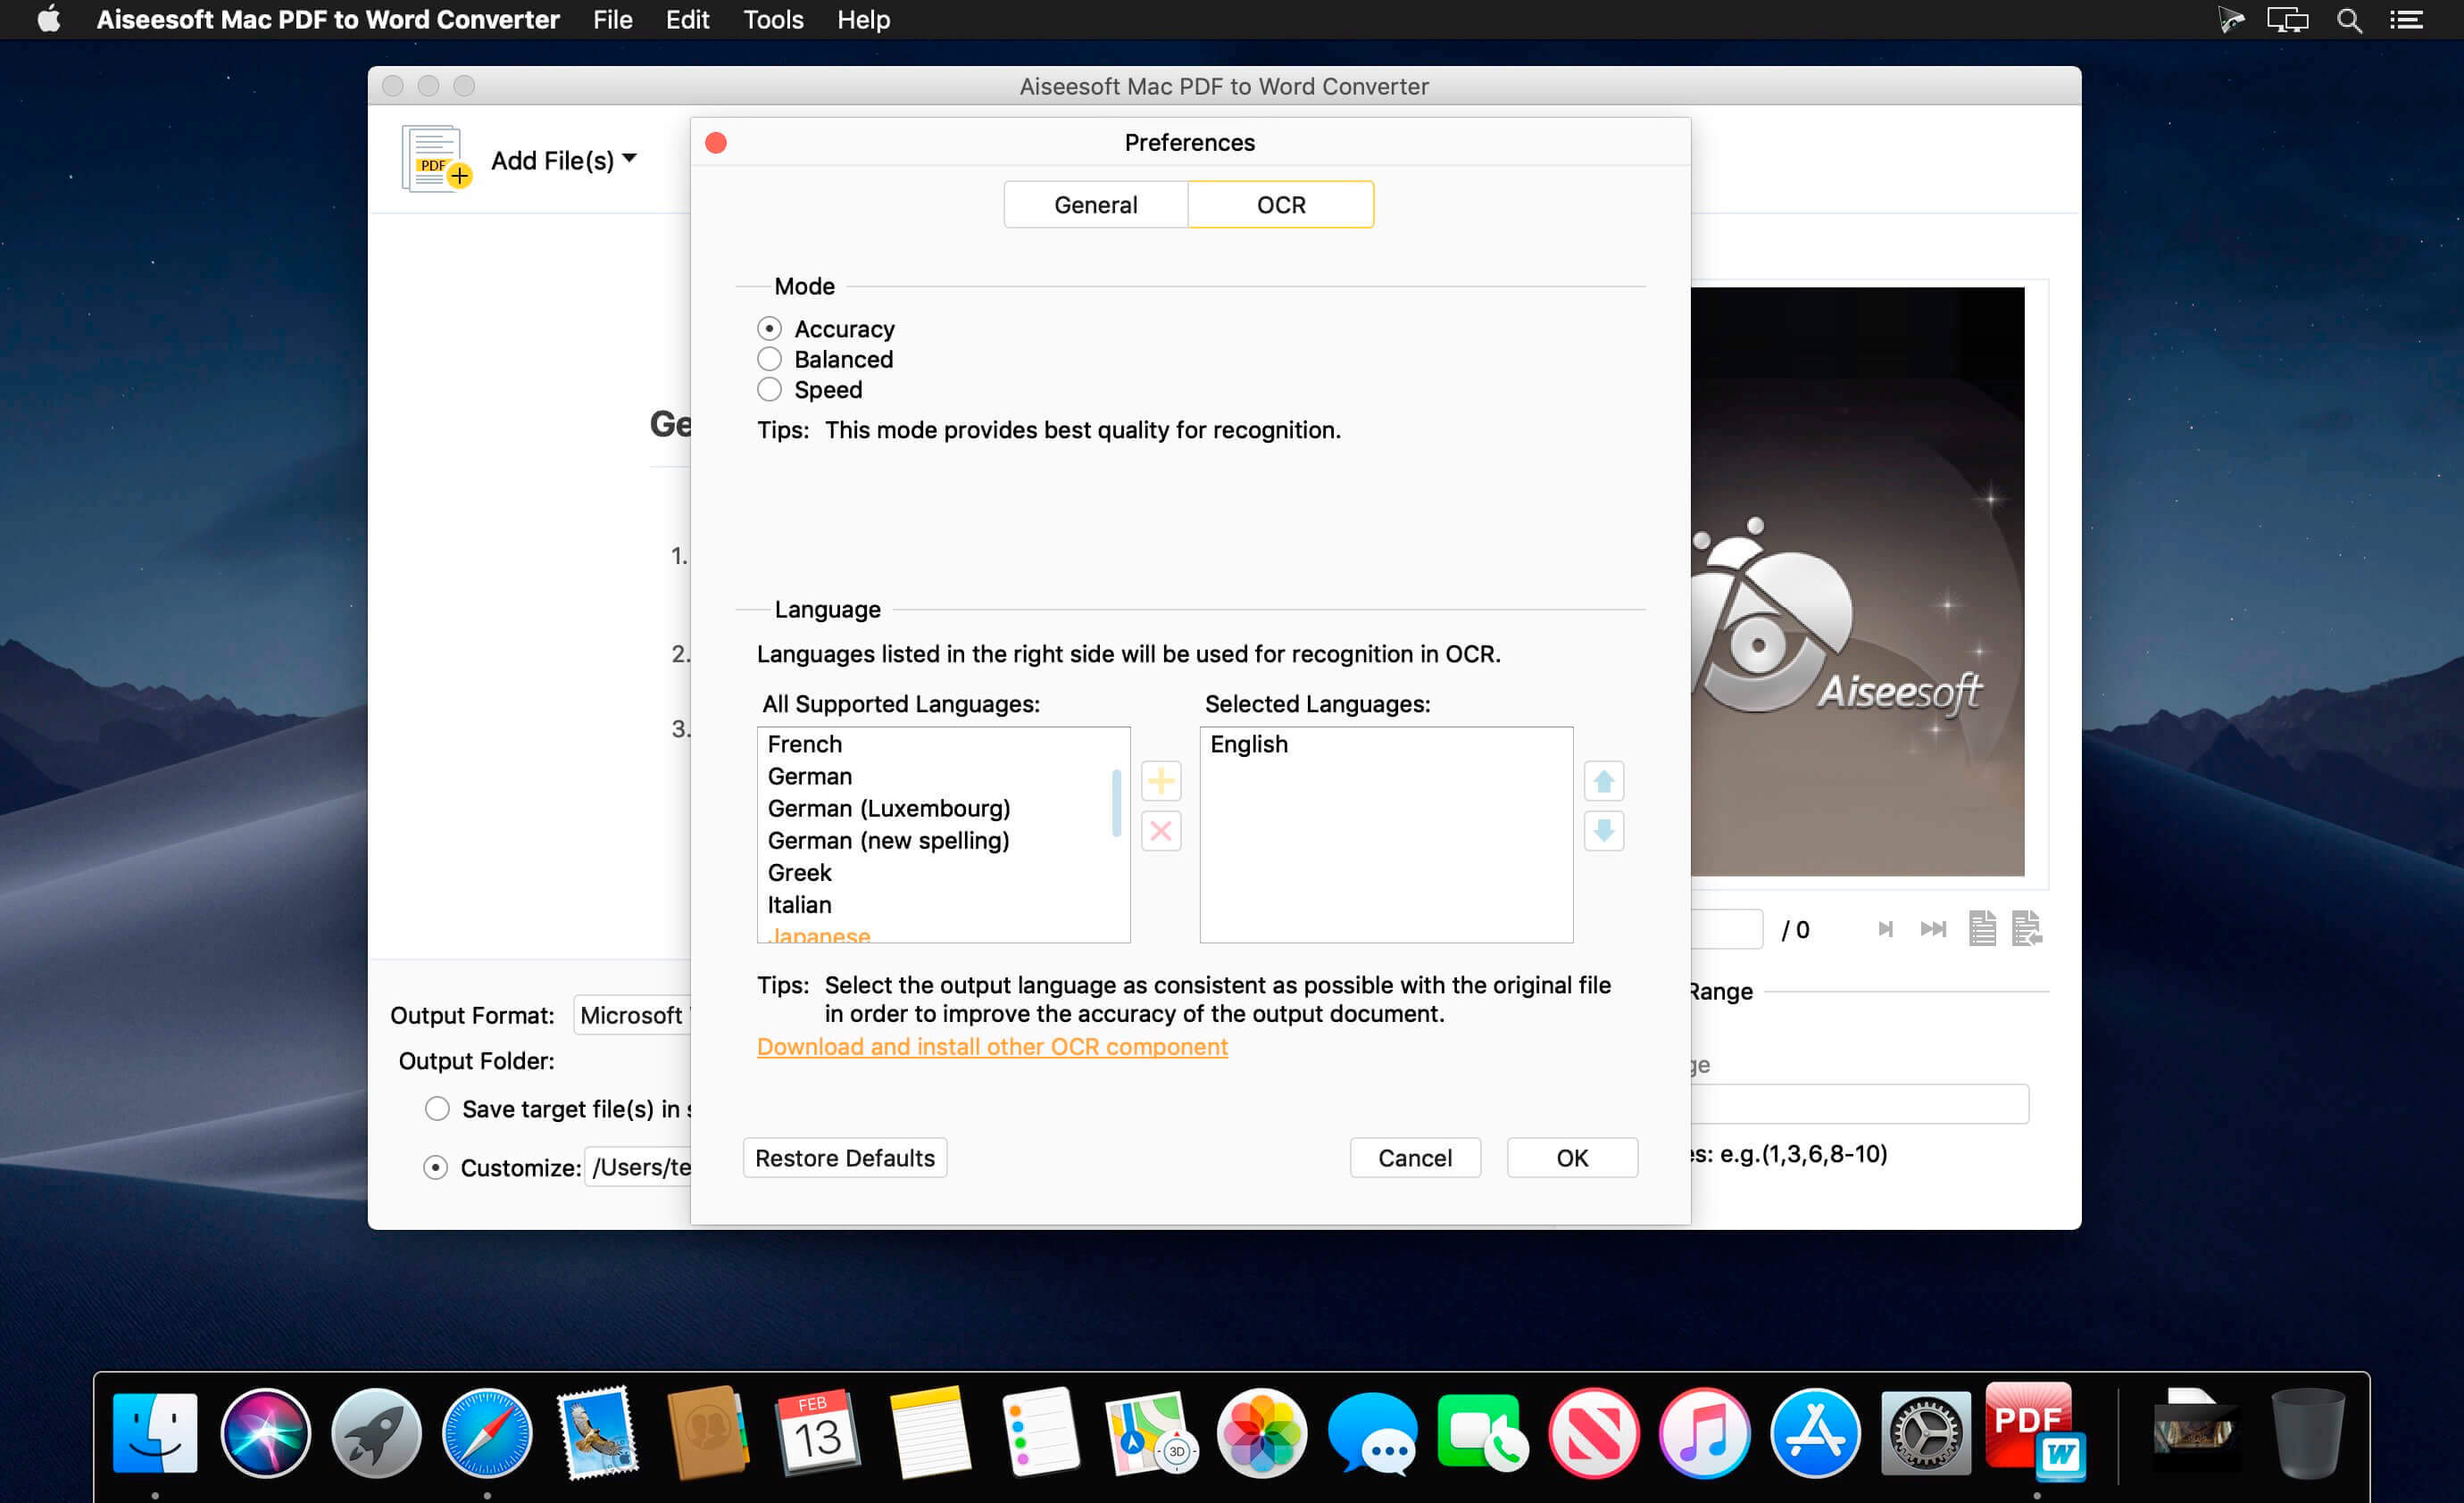Open the File menu
The image size is (2464, 1503).
click(612, 20)
